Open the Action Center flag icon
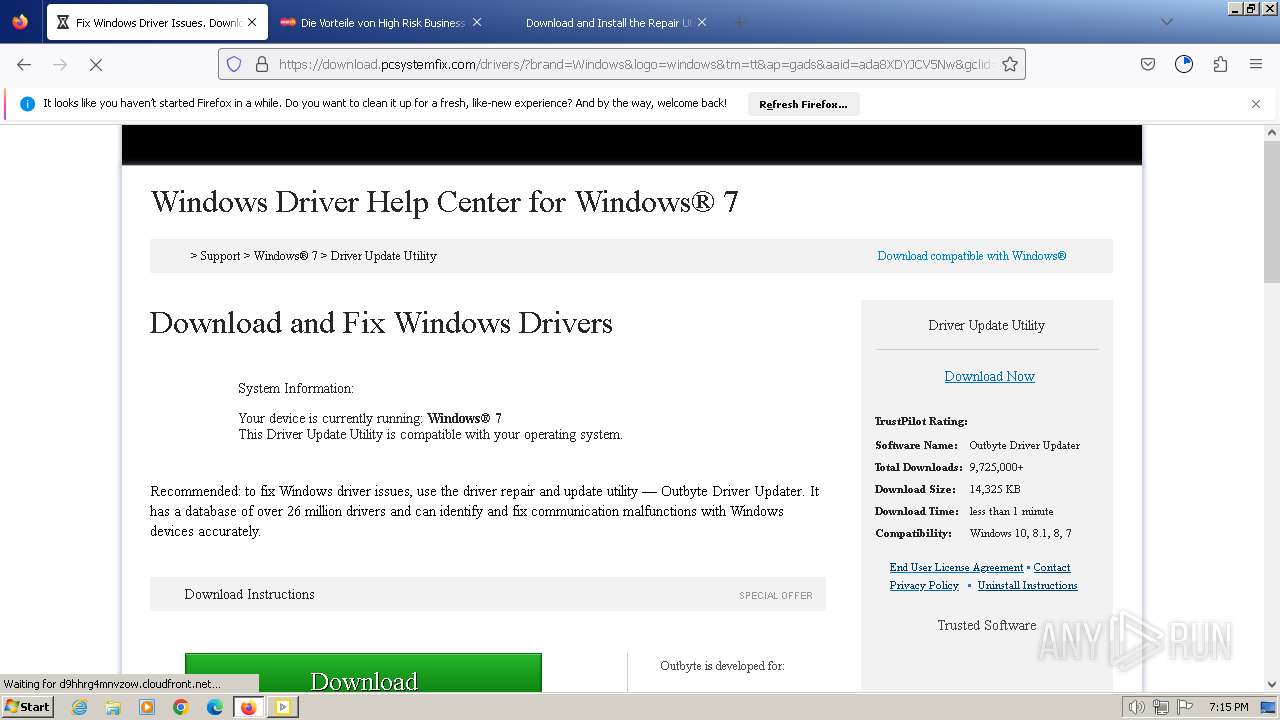1280x720 pixels. click(1184, 707)
